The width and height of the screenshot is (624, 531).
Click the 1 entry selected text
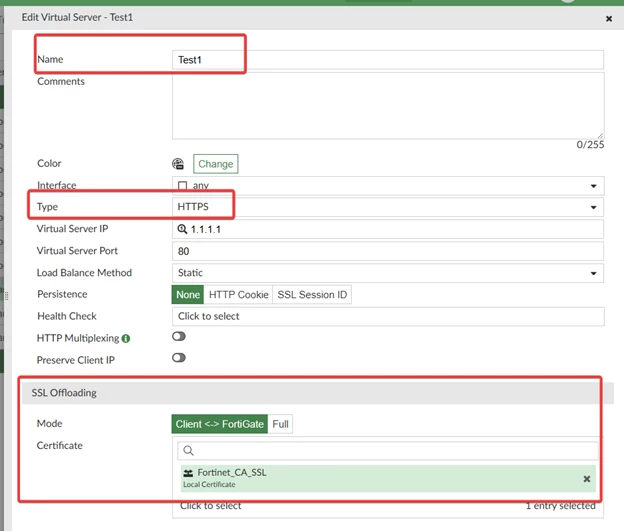click(560, 506)
